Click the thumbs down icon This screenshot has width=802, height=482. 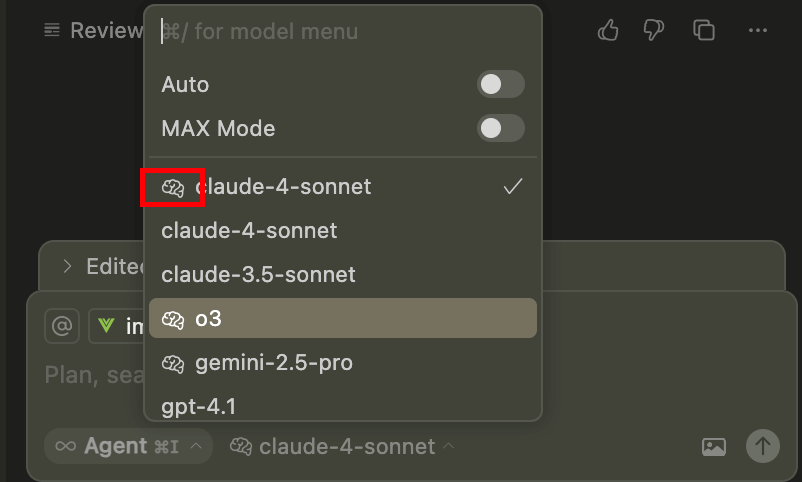coord(655,31)
